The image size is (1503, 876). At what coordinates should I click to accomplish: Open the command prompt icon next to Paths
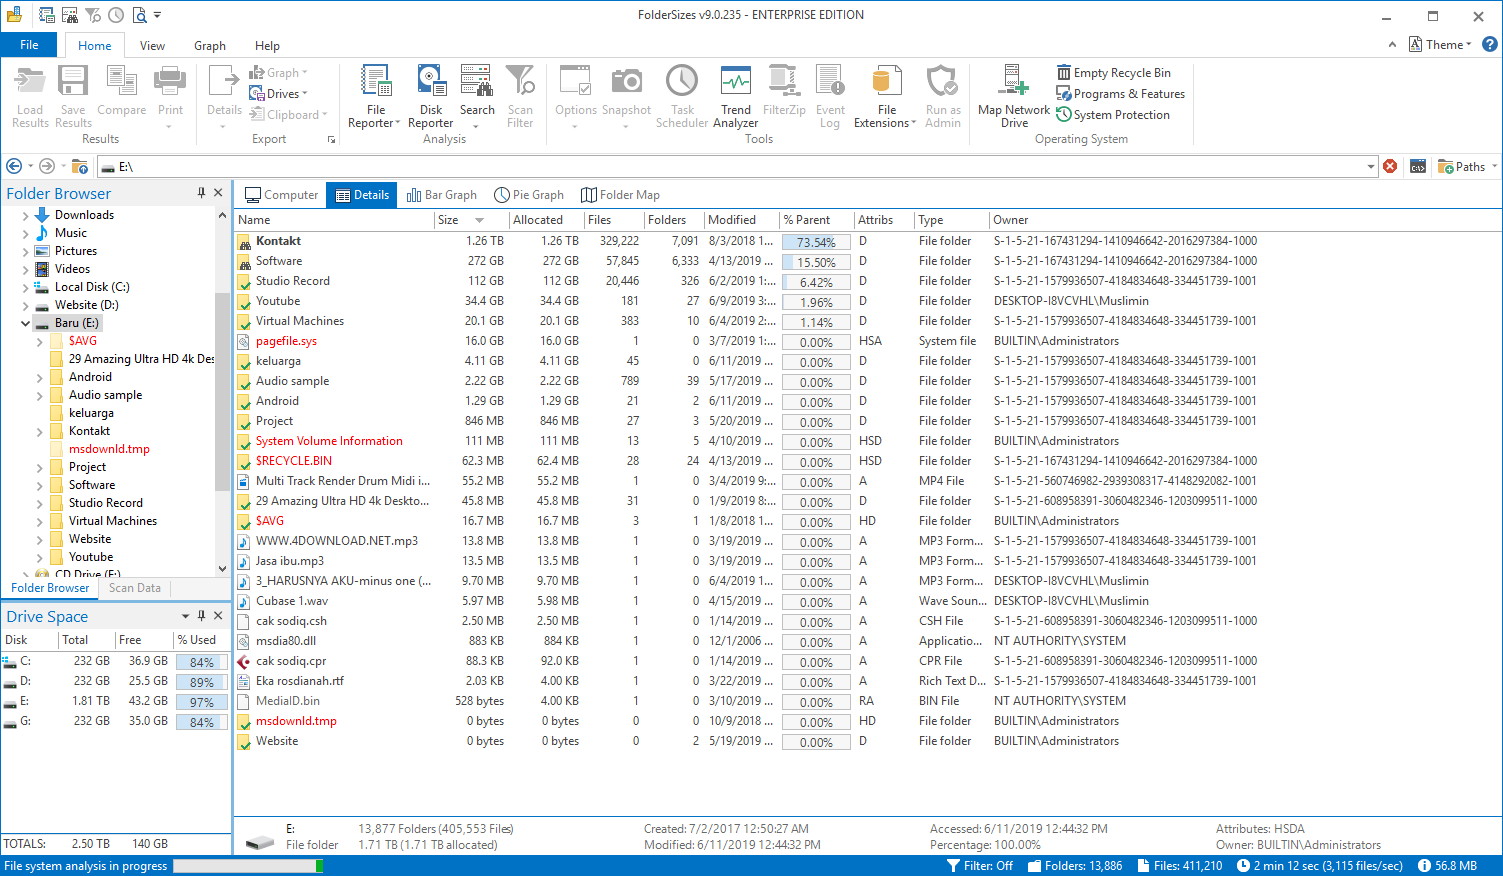tap(1418, 166)
